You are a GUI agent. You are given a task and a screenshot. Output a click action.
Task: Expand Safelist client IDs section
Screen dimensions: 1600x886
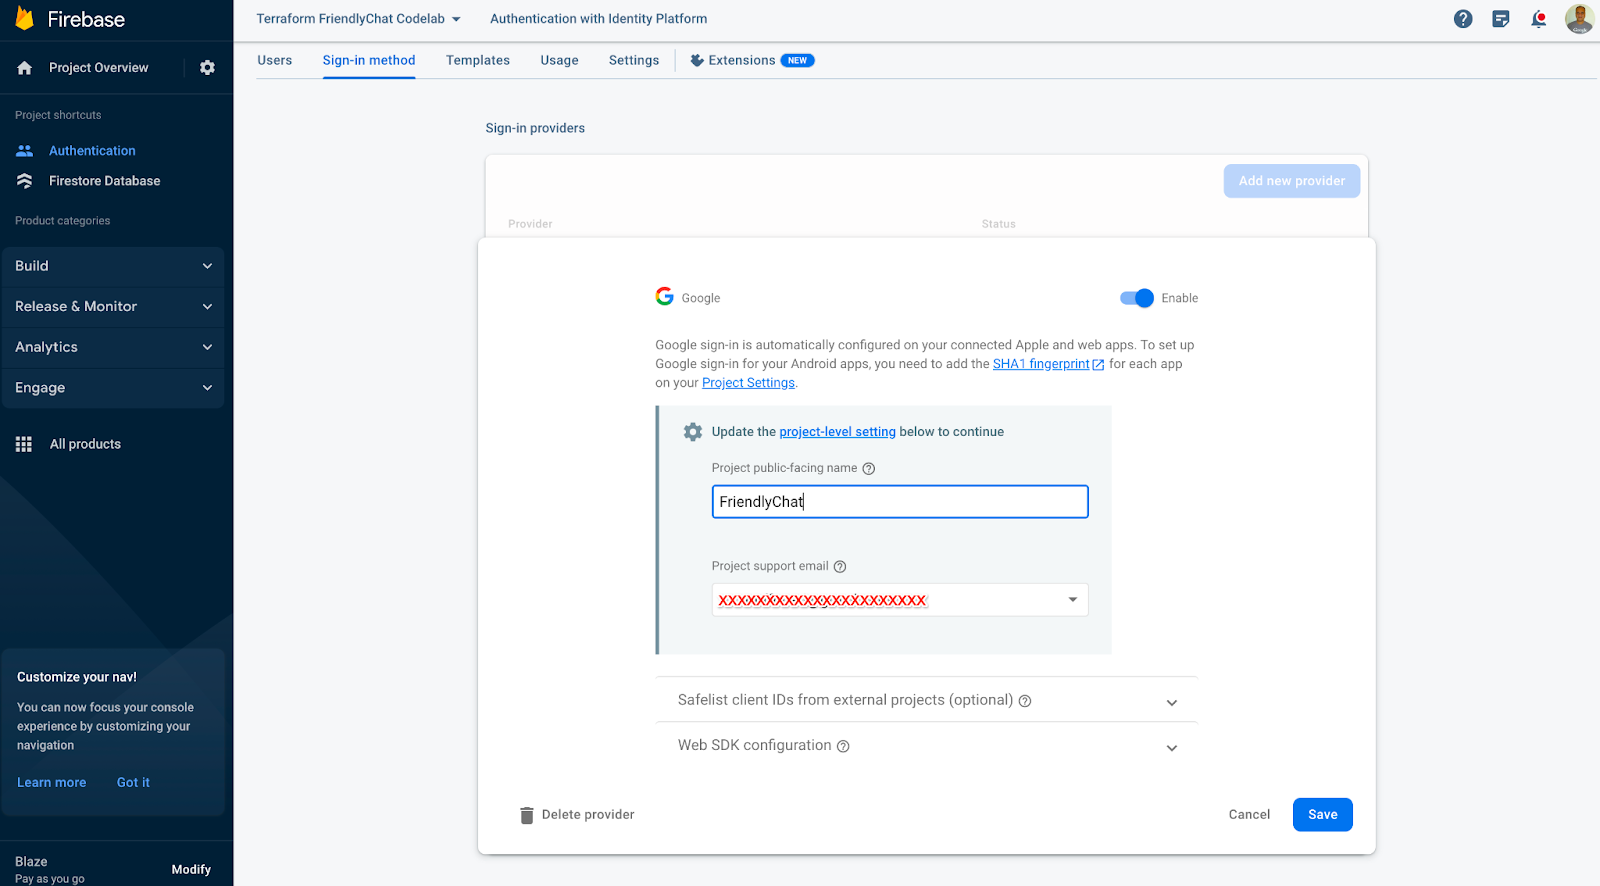1171,702
